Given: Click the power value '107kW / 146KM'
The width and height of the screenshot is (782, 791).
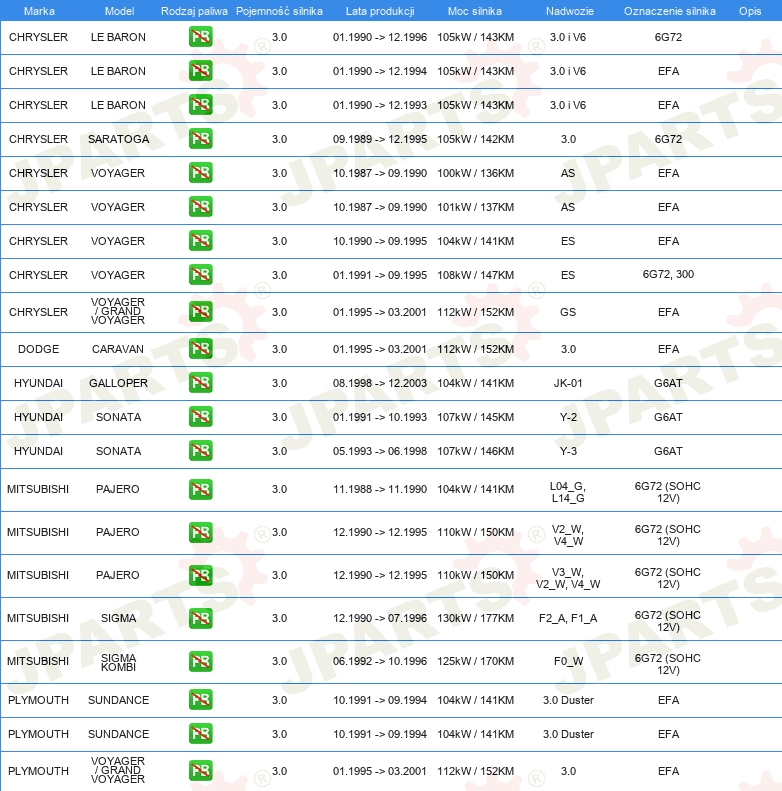Looking at the screenshot, I should pyautogui.click(x=475, y=451).
